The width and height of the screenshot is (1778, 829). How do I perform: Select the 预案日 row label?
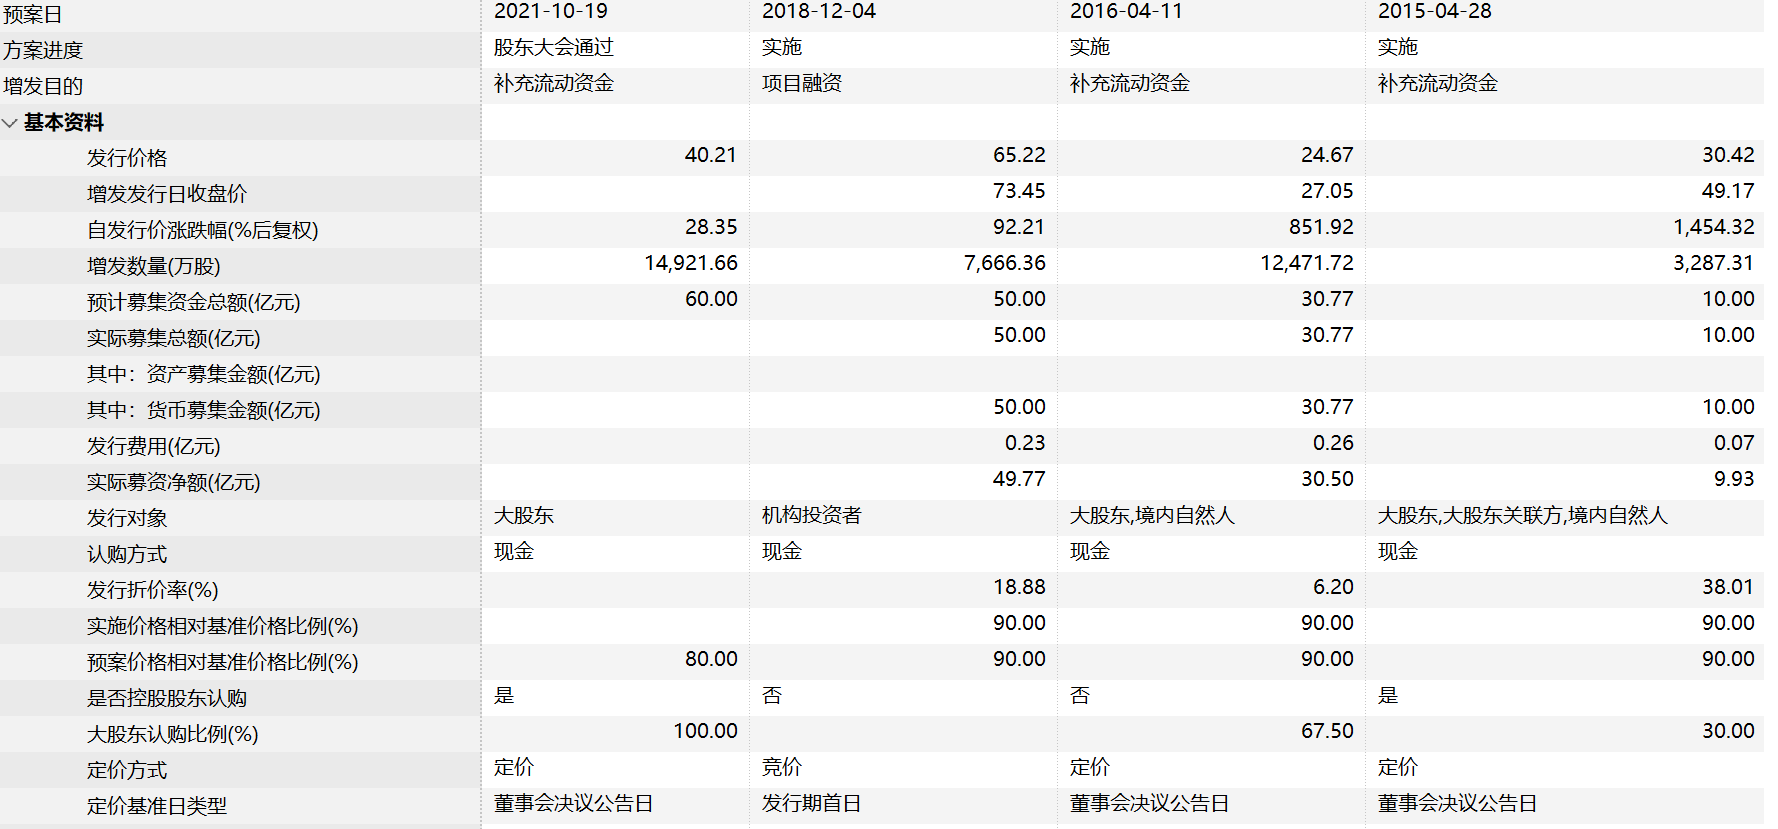tap(33, 14)
